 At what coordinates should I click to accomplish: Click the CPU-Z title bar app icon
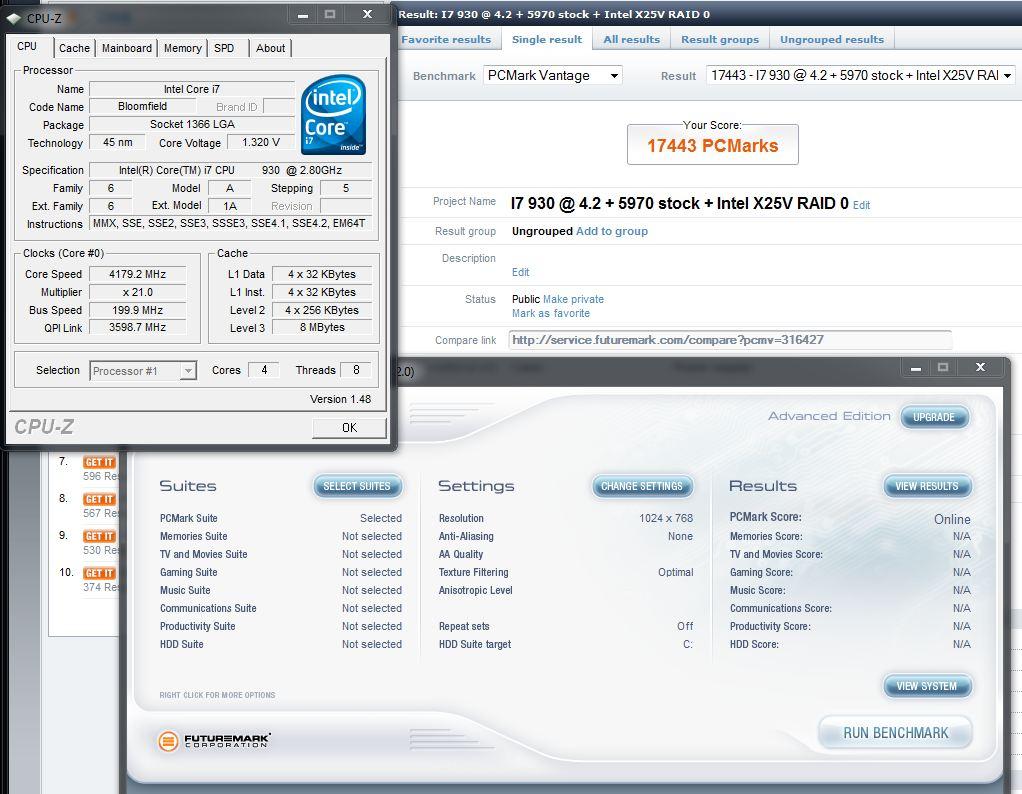pos(14,18)
